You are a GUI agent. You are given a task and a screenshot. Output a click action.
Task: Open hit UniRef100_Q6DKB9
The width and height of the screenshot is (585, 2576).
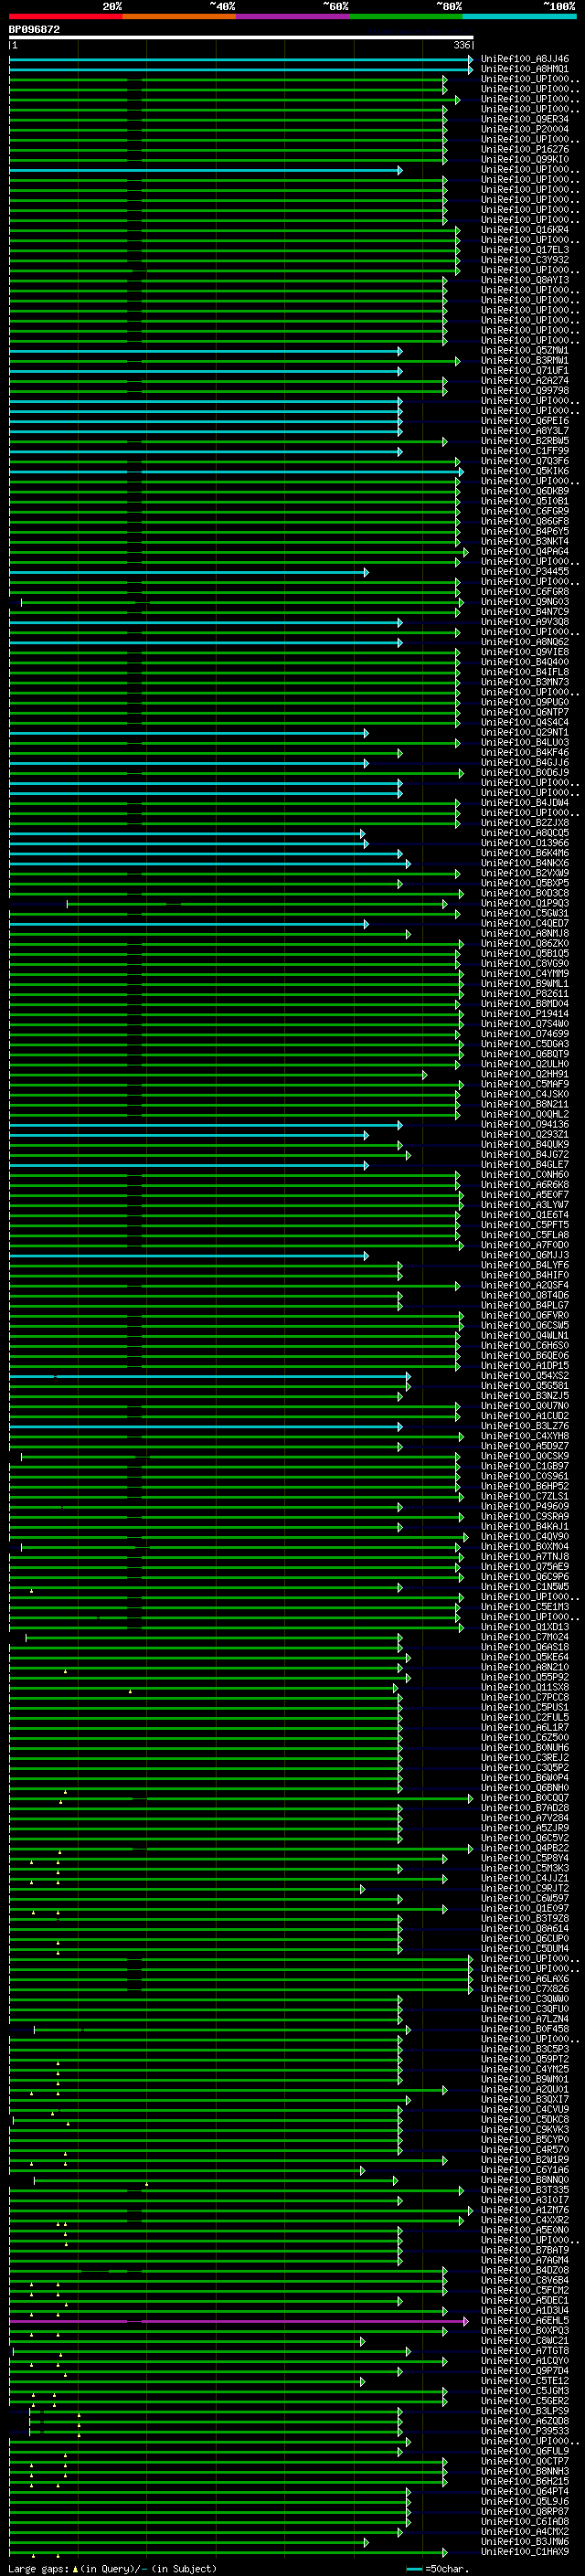click(x=524, y=491)
